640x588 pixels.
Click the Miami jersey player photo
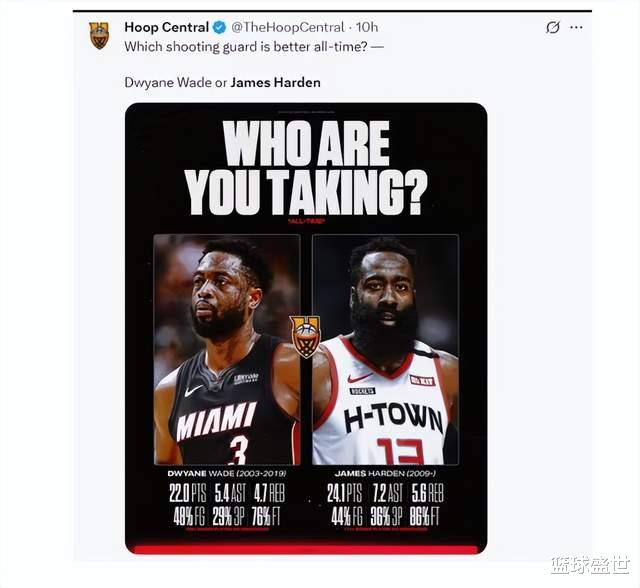[227, 349]
